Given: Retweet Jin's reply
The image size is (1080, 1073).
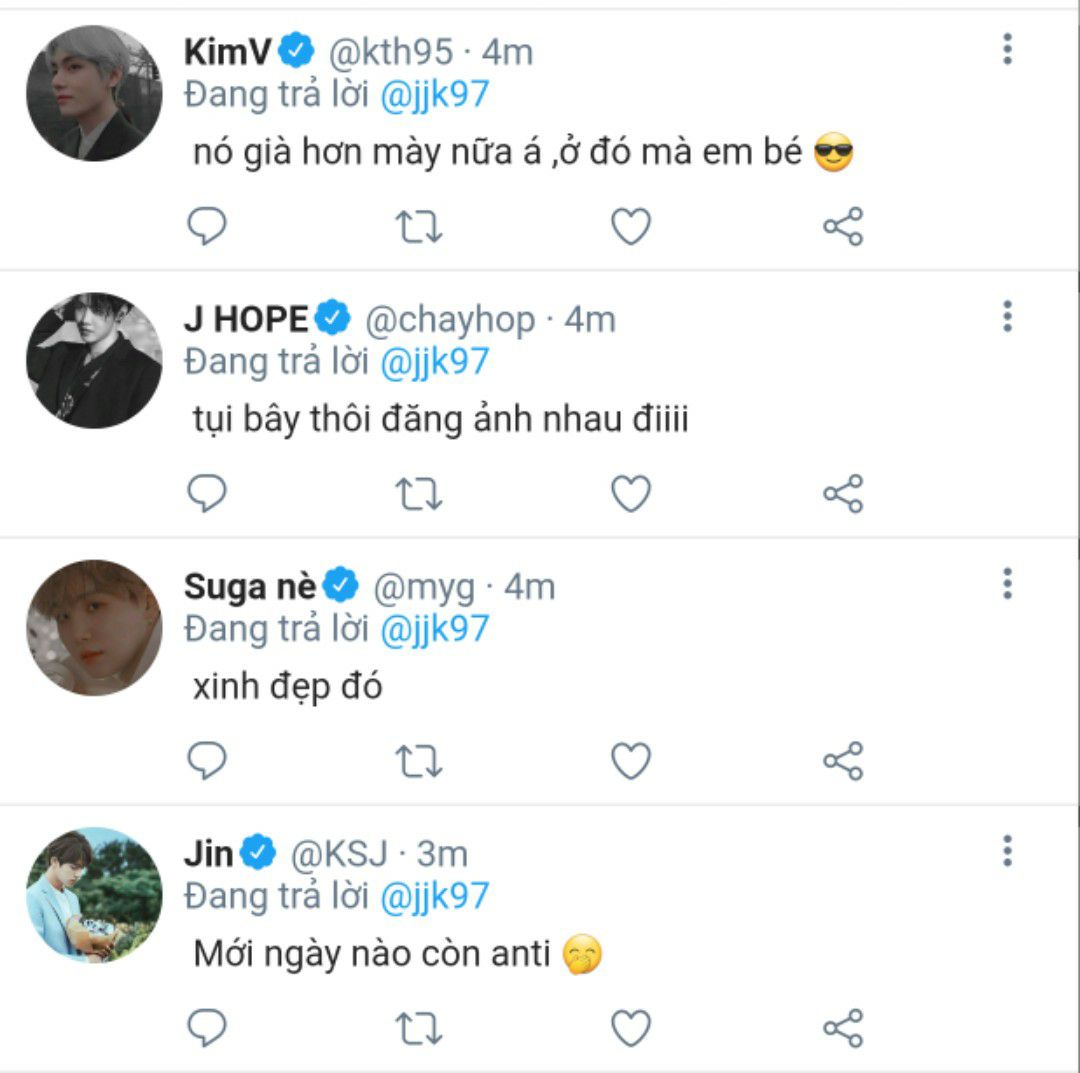Looking at the screenshot, I should [419, 1028].
